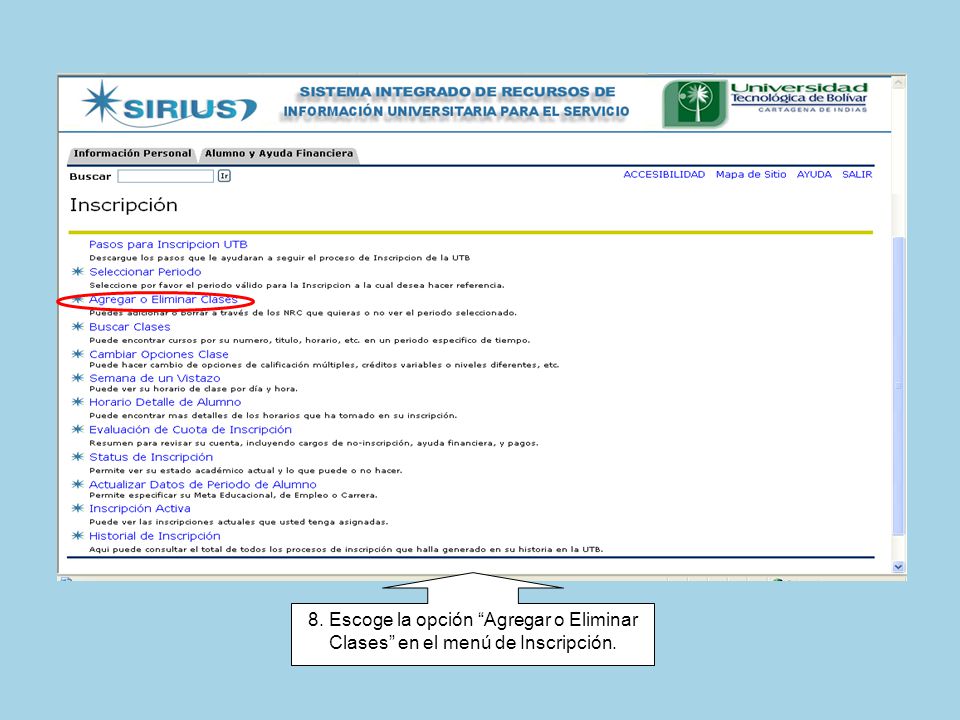Click star bullet beside Inscripción Activa
960x720 pixels.
[x=78, y=508]
